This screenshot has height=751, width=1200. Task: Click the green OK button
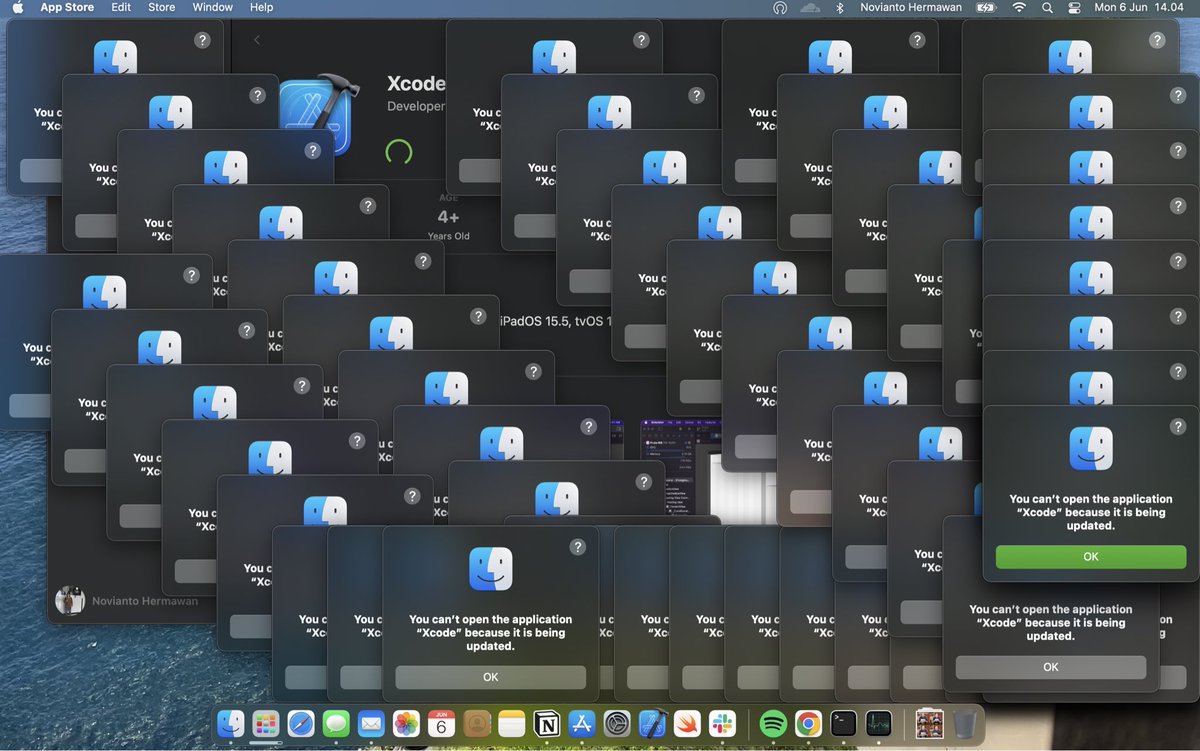[1090, 557]
